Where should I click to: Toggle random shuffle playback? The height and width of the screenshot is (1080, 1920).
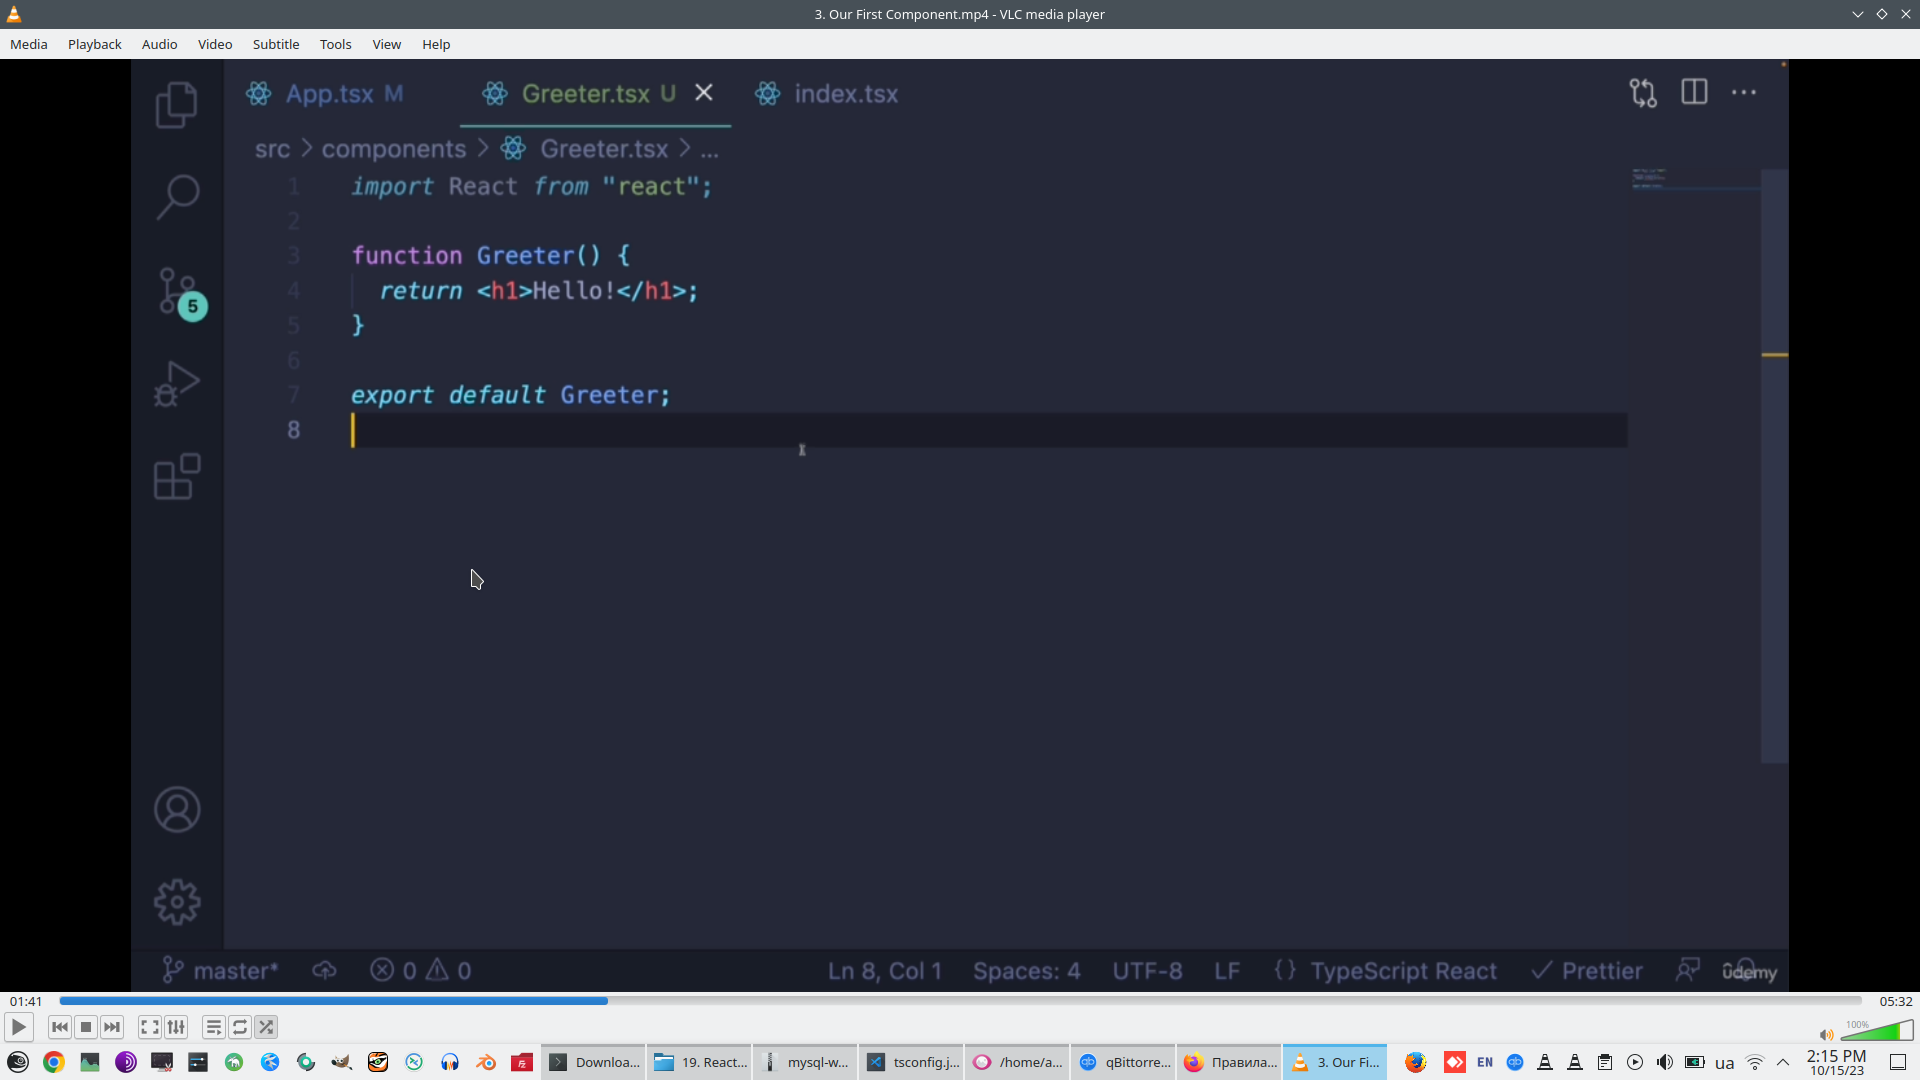point(266,1027)
